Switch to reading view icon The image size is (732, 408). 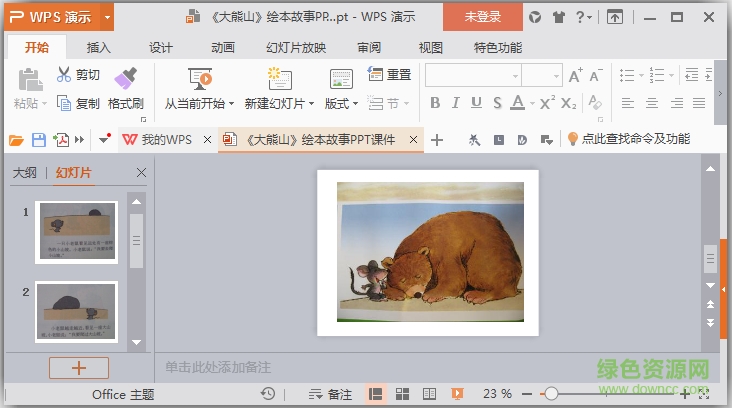coord(429,394)
